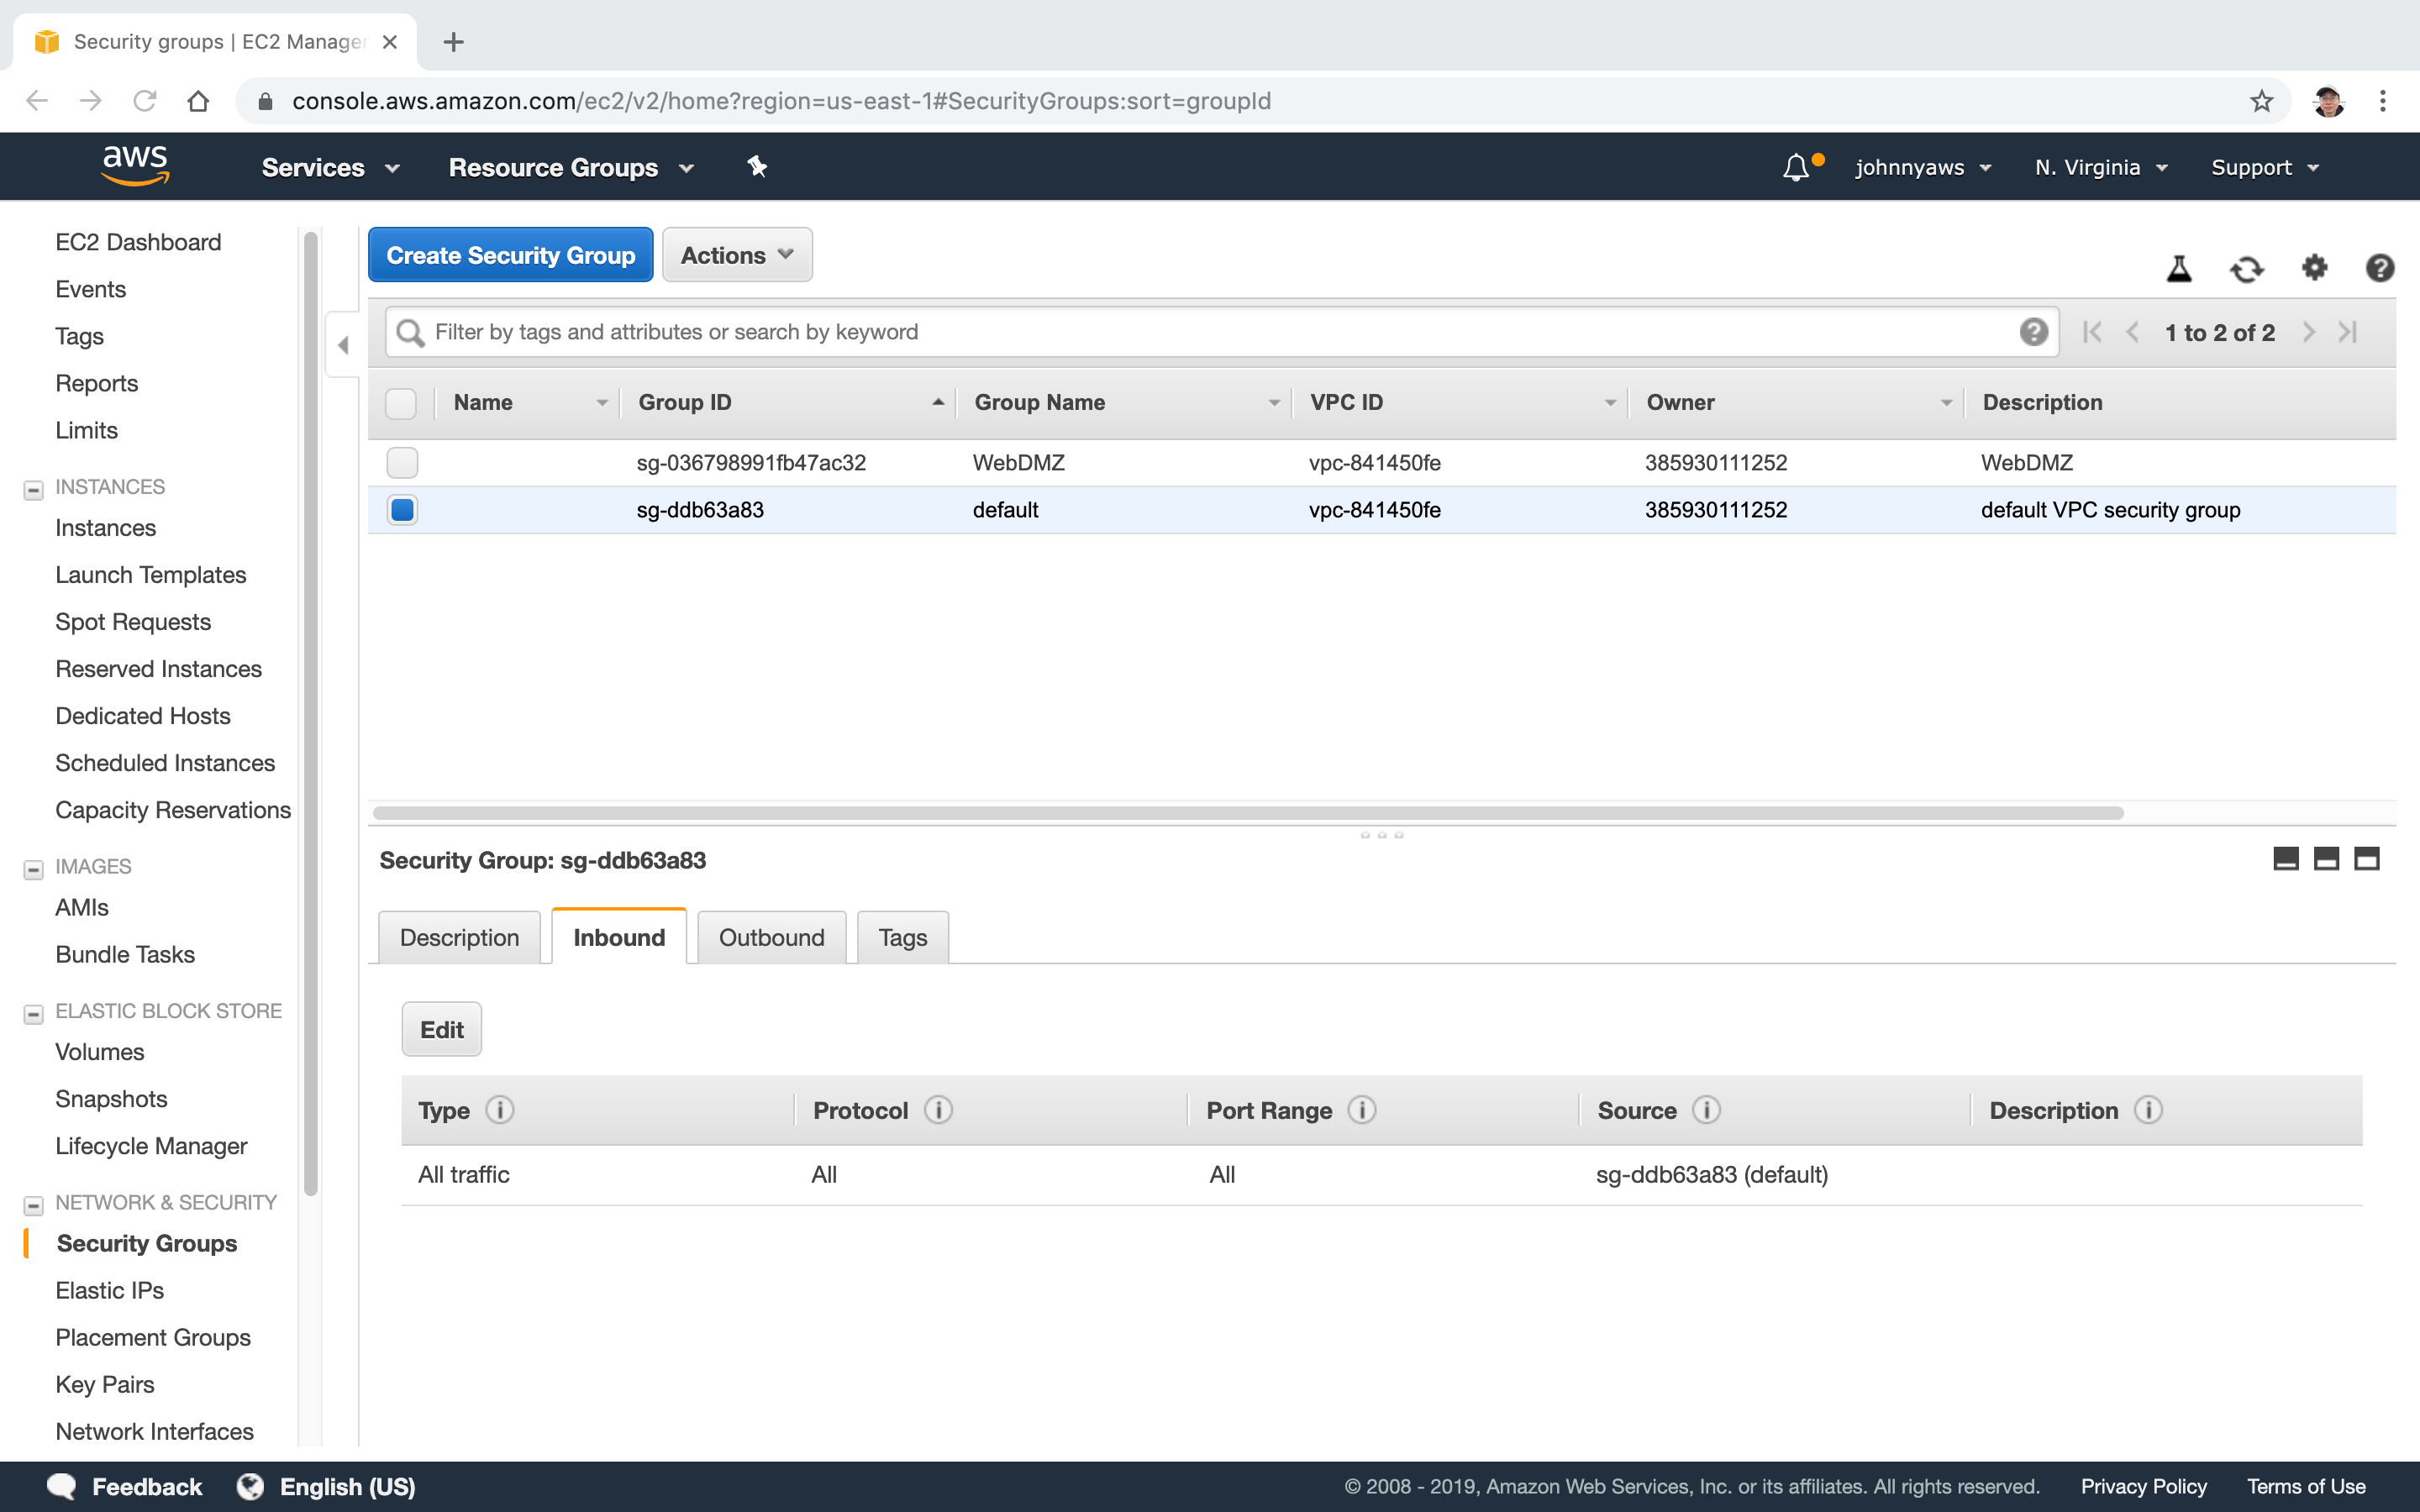Click the search filter help icon
Screen dimensions: 2420x1512
(2033, 332)
